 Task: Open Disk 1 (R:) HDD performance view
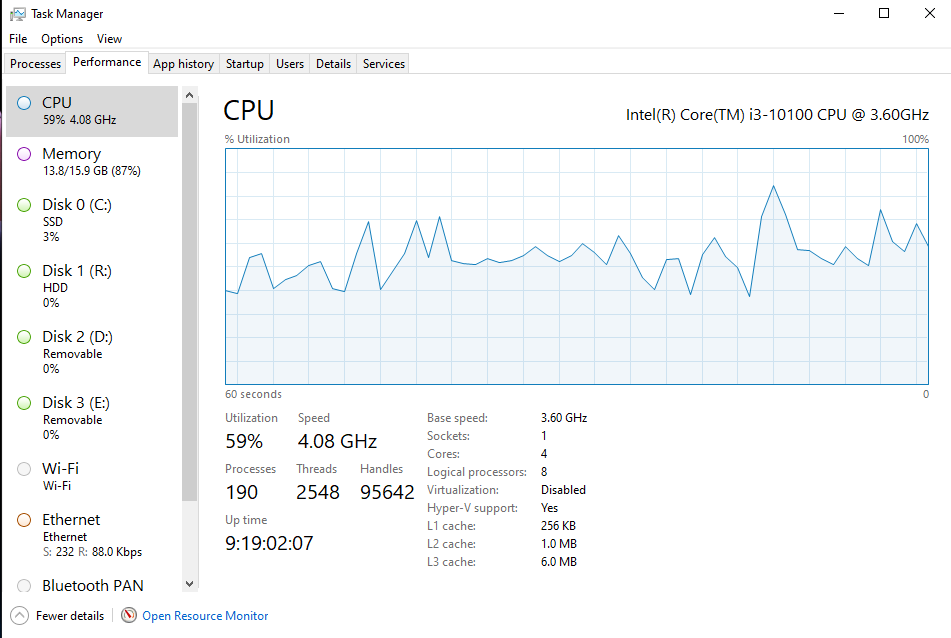tap(23, 271)
